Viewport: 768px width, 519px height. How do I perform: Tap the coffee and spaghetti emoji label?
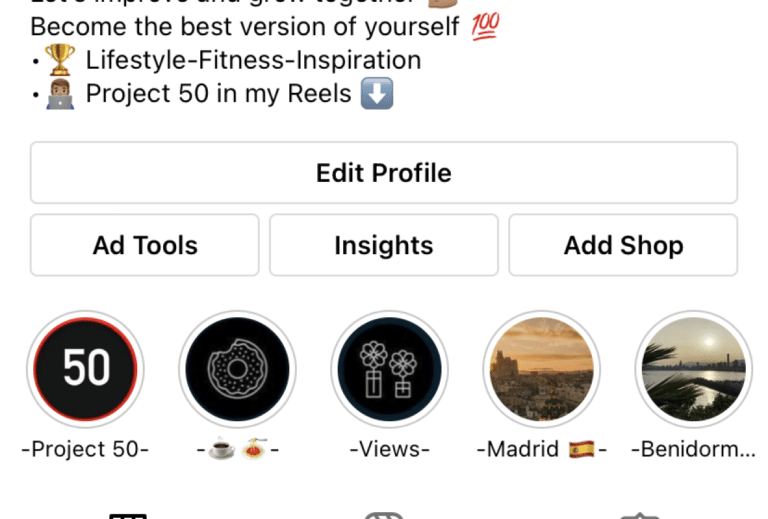point(238,449)
